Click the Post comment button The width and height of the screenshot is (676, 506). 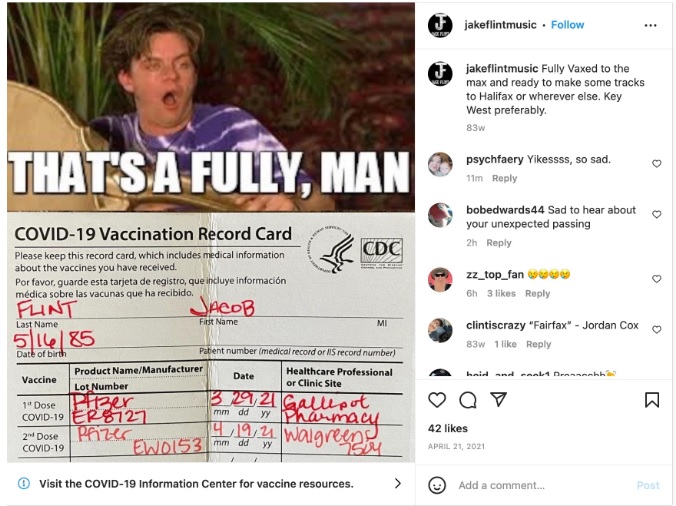648,485
